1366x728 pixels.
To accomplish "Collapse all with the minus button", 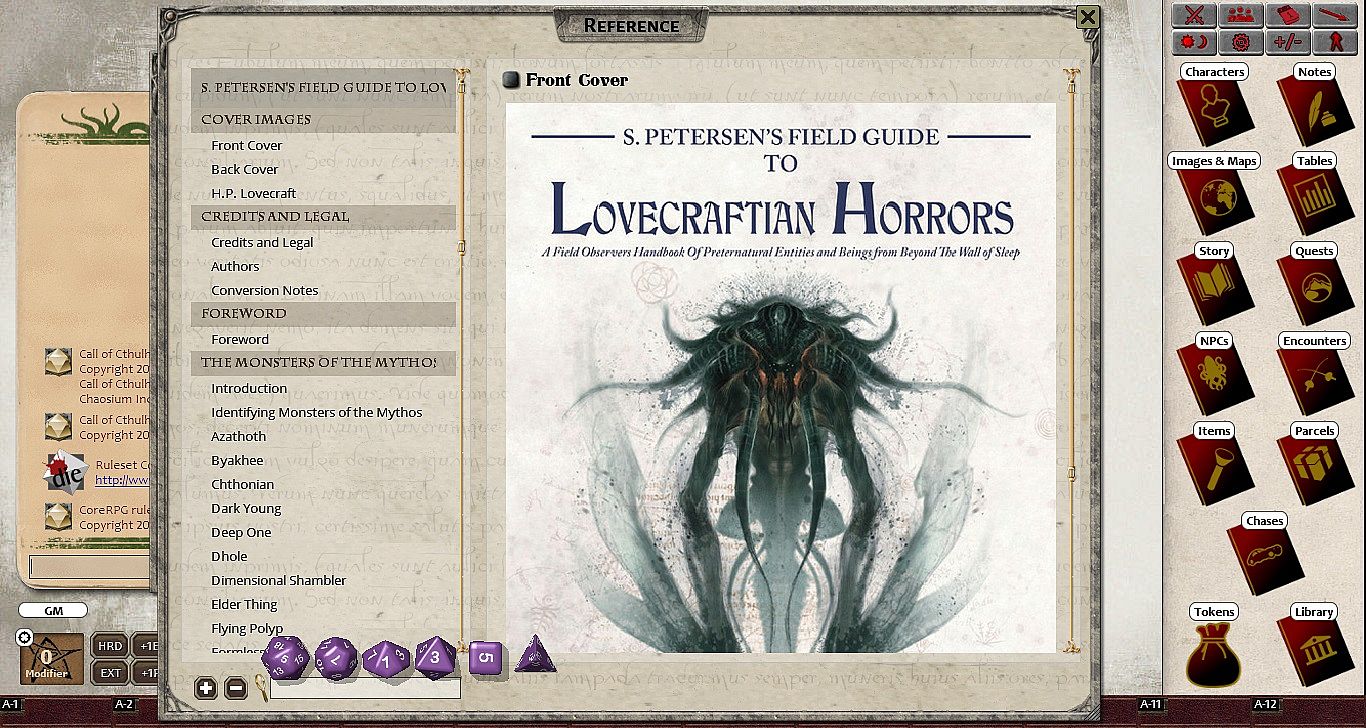I will coord(236,688).
